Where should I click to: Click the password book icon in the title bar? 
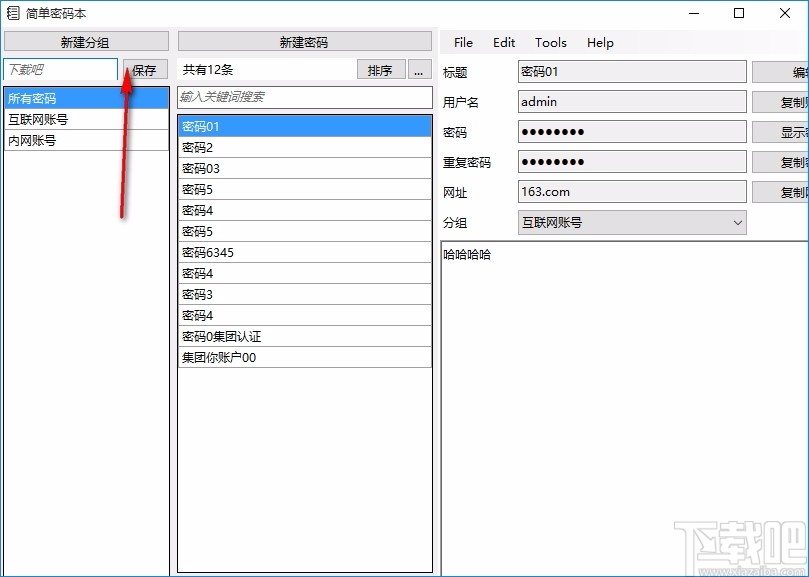[x=12, y=14]
